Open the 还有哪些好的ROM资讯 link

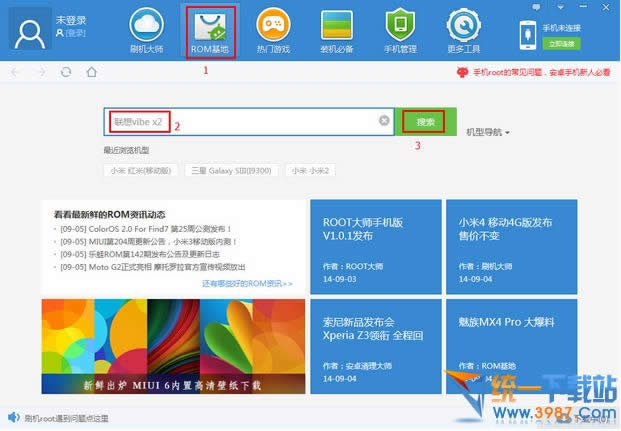coord(247,283)
